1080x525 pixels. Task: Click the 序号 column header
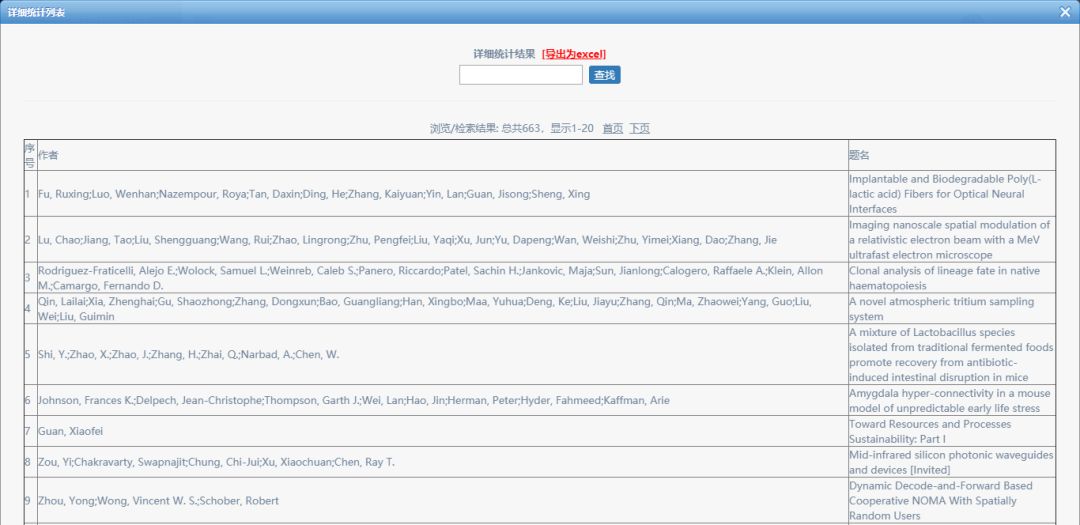pyautogui.click(x=30, y=156)
